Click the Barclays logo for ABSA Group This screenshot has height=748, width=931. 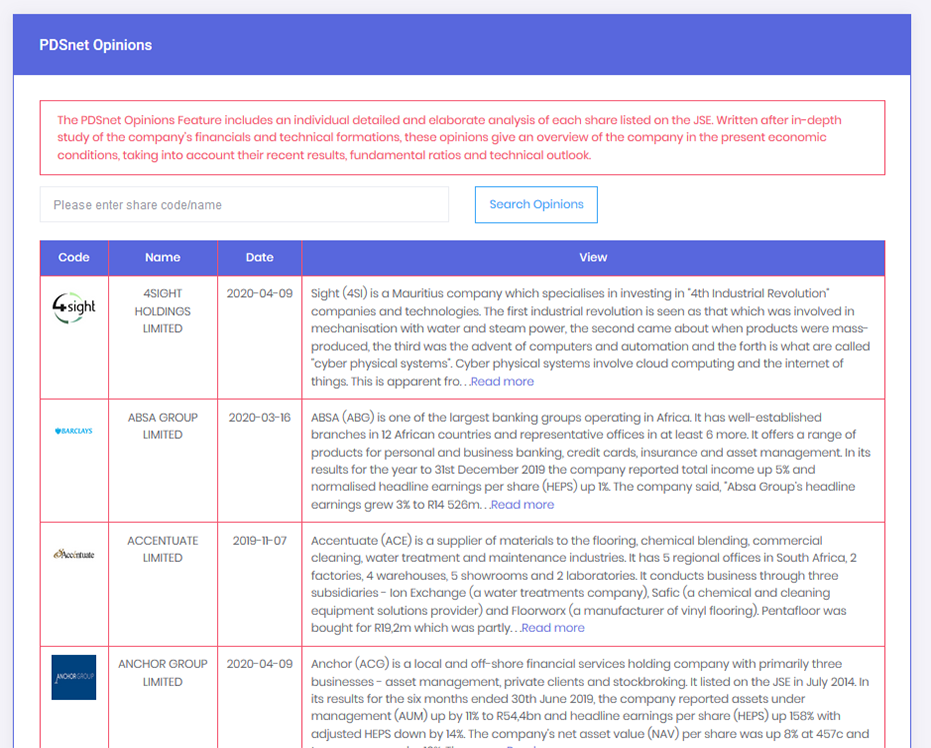click(x=74, y=431)
